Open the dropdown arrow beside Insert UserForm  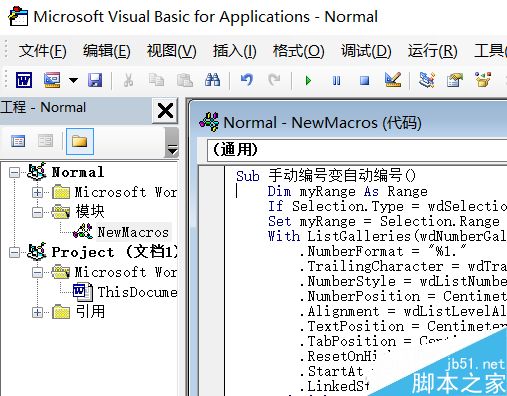73,80
